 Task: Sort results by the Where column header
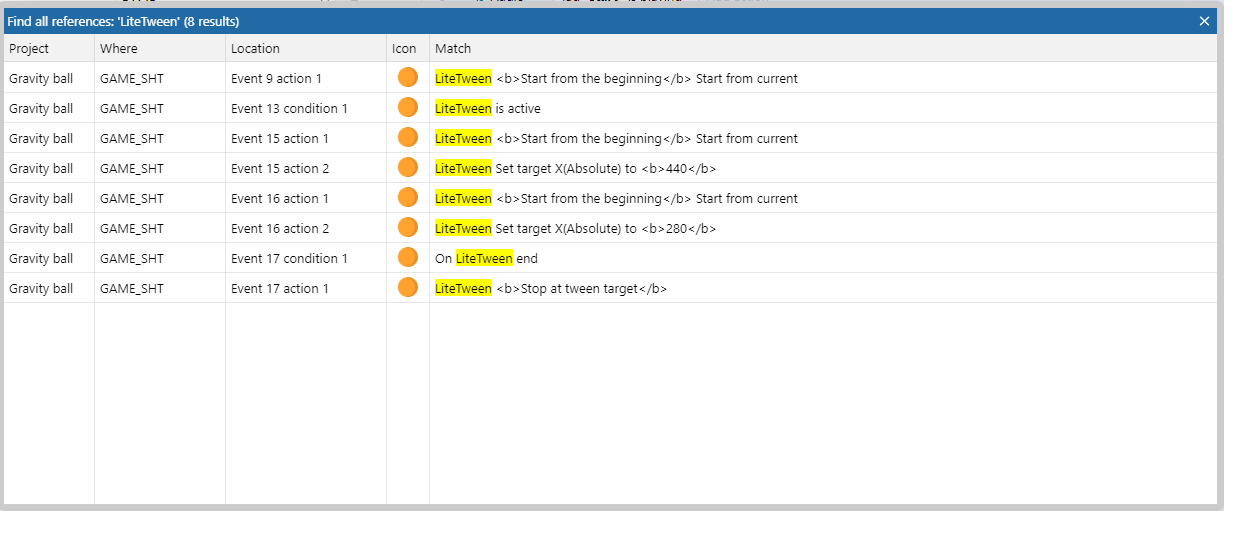pos(119,48)
